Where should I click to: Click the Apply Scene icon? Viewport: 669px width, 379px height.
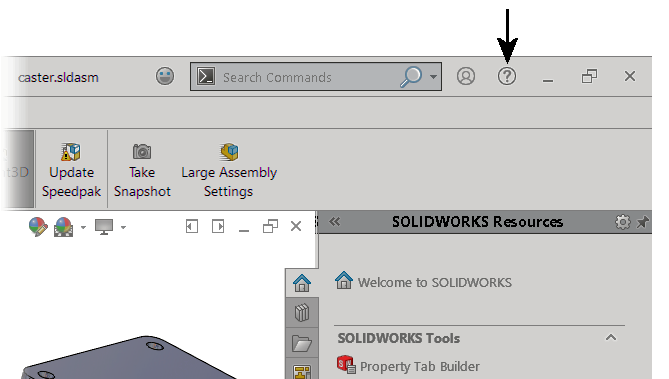(64, 227)
